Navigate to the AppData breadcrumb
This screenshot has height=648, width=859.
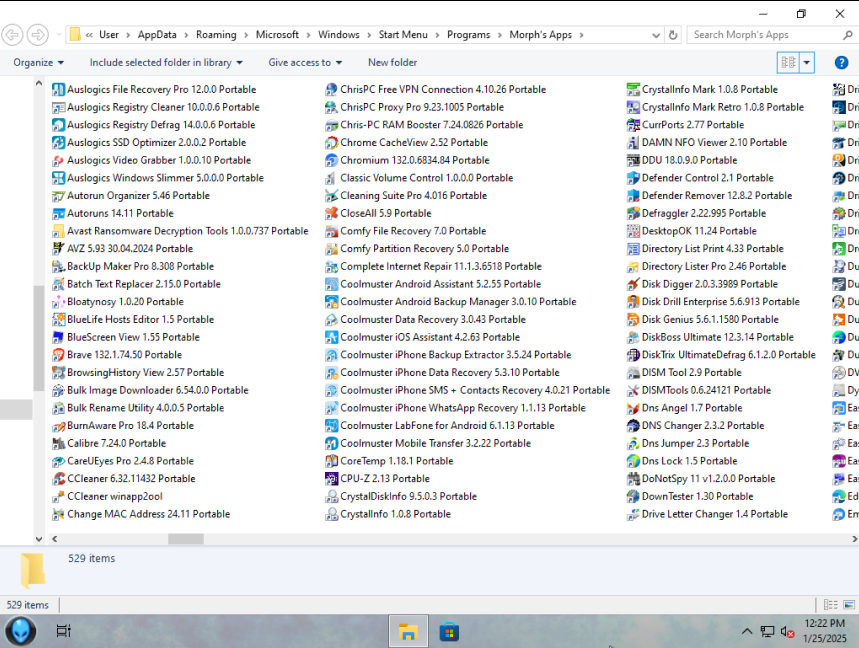click(x=157, y=35)
